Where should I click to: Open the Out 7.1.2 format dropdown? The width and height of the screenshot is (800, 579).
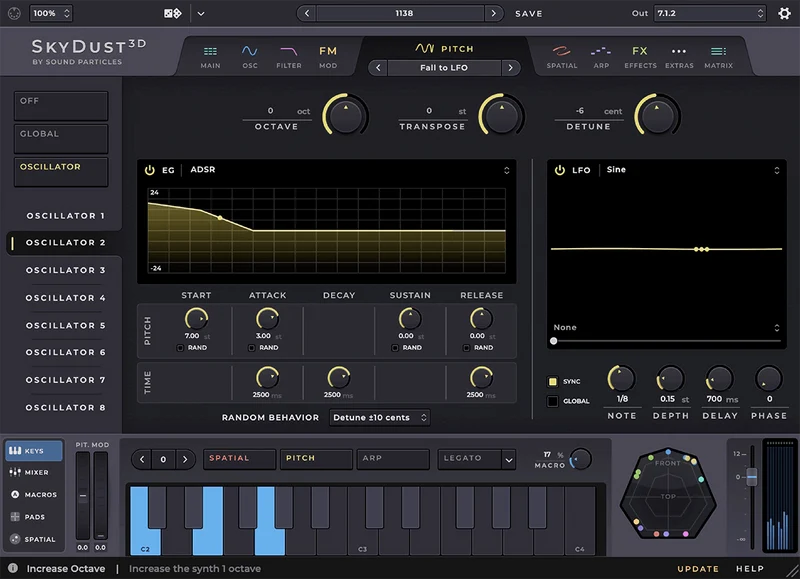pyautogui.click(x=710, y=13)
